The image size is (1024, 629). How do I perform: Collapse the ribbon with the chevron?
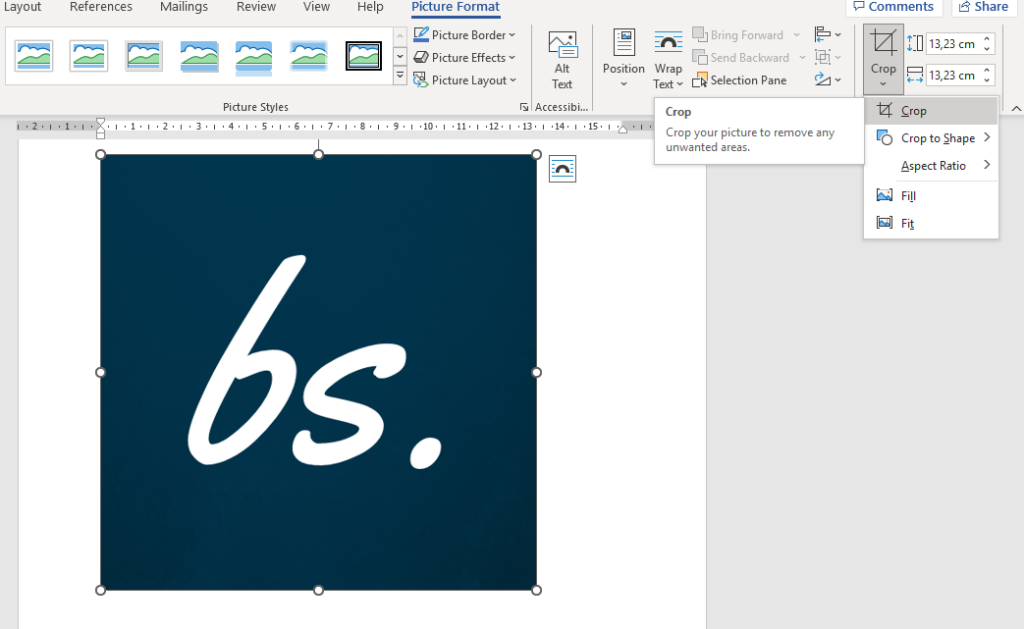point(1016,109)
